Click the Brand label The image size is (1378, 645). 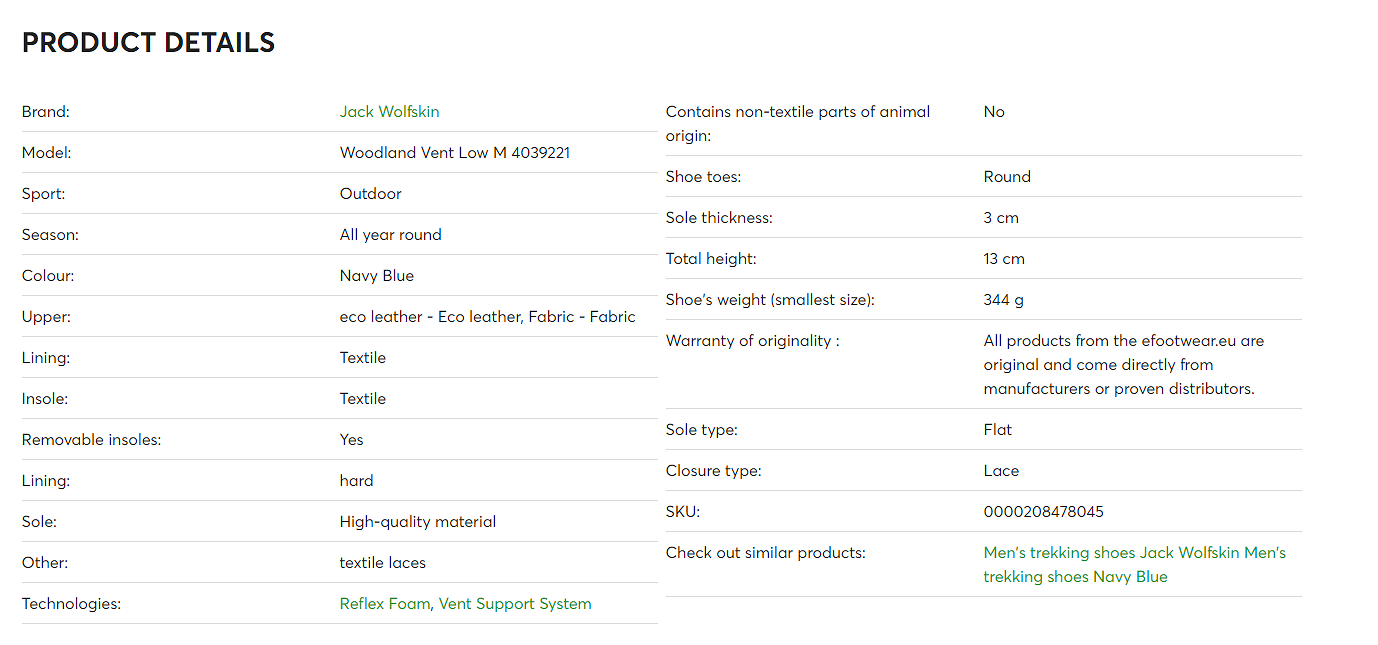click(46, 112)
